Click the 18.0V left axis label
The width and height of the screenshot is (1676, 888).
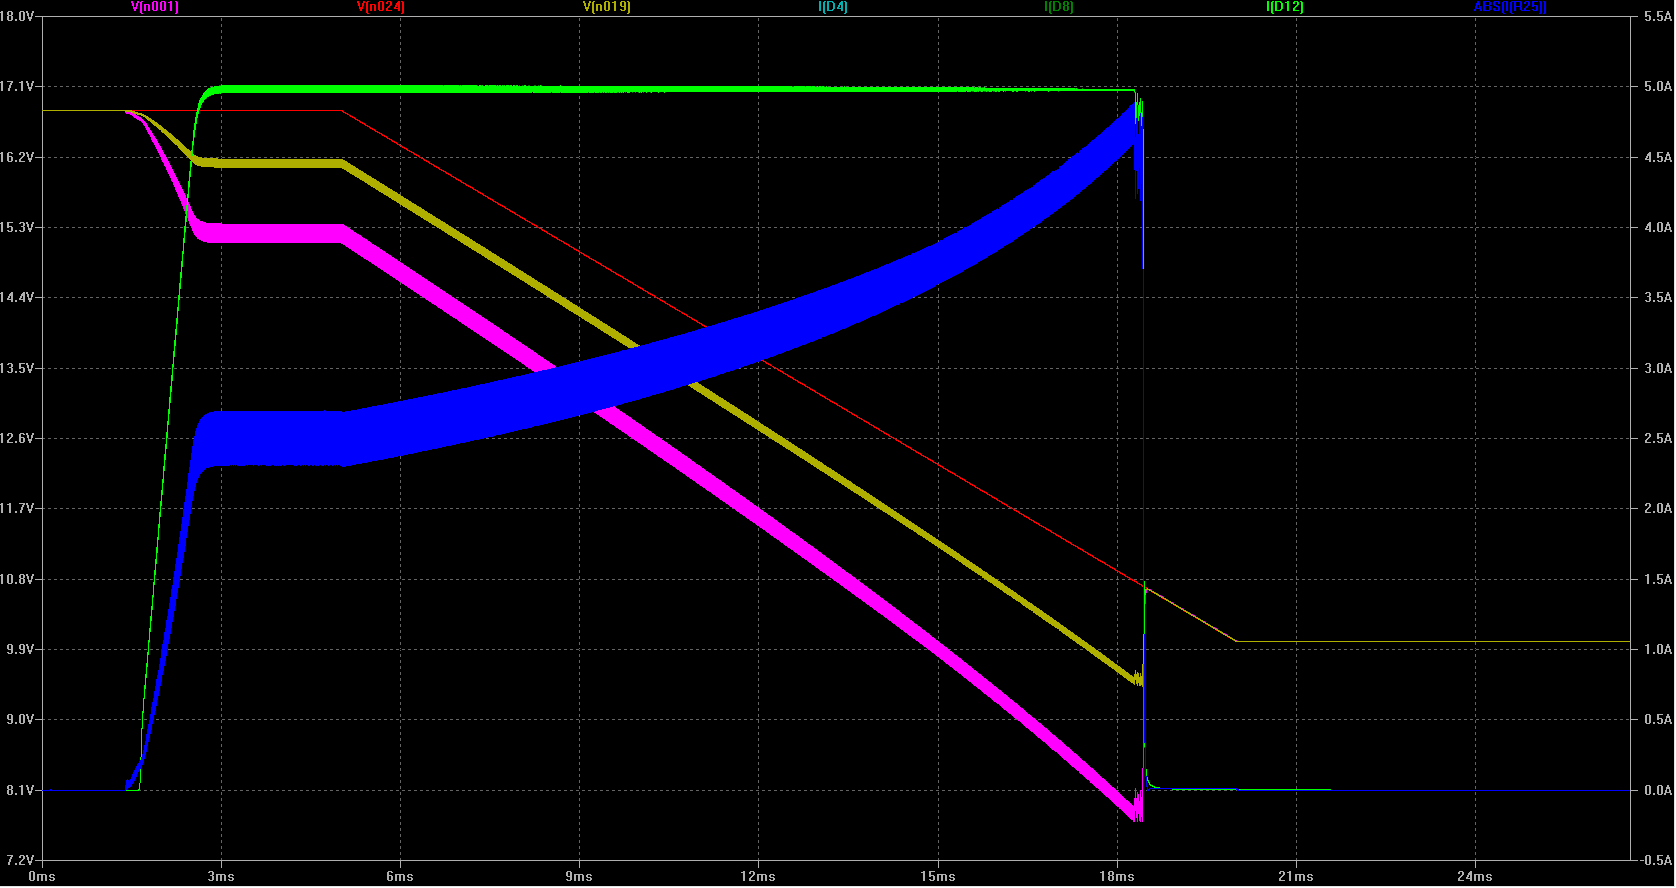pos(17,17)
